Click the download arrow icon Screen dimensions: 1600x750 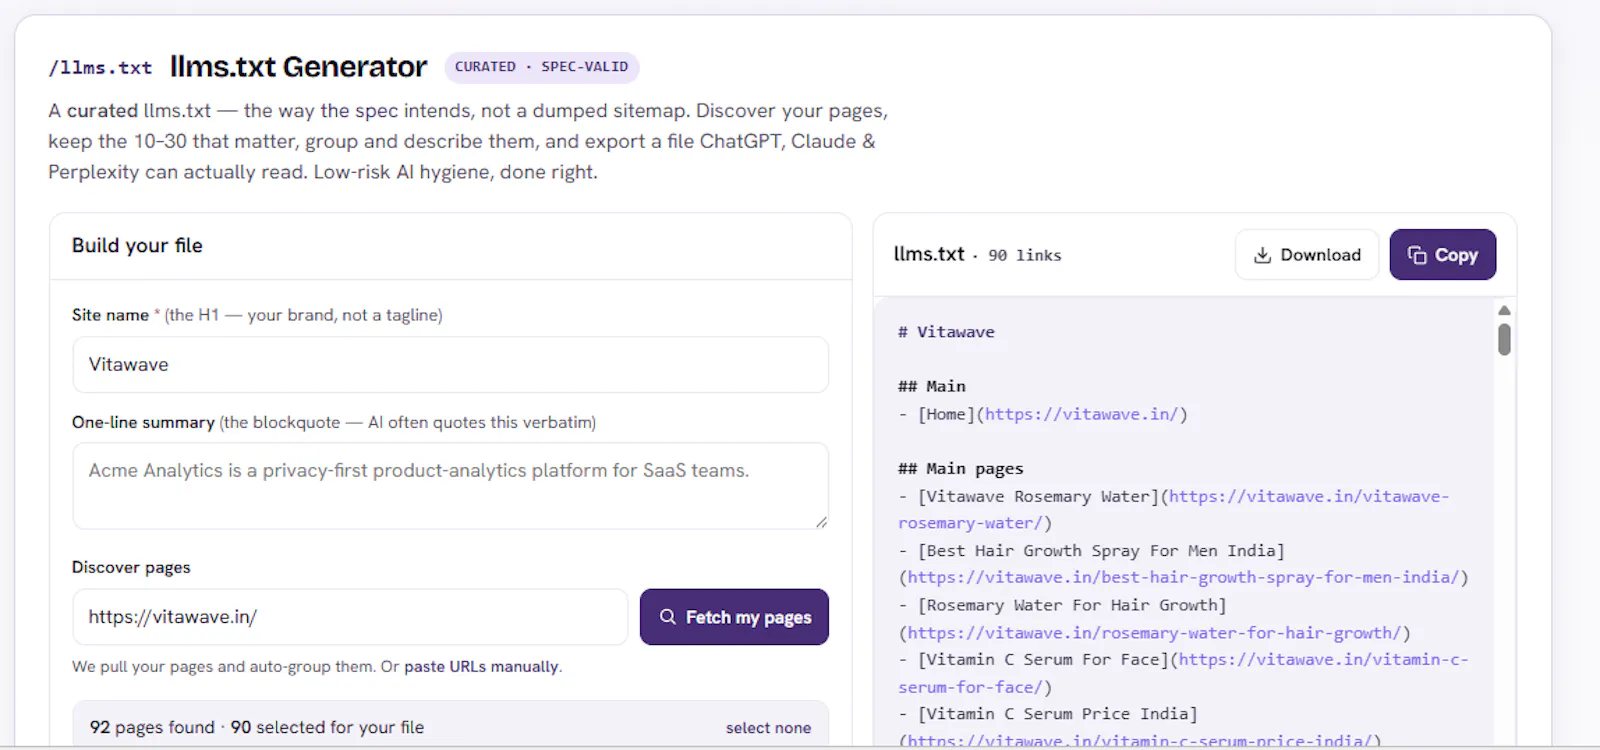click(x=1262, y=255)
